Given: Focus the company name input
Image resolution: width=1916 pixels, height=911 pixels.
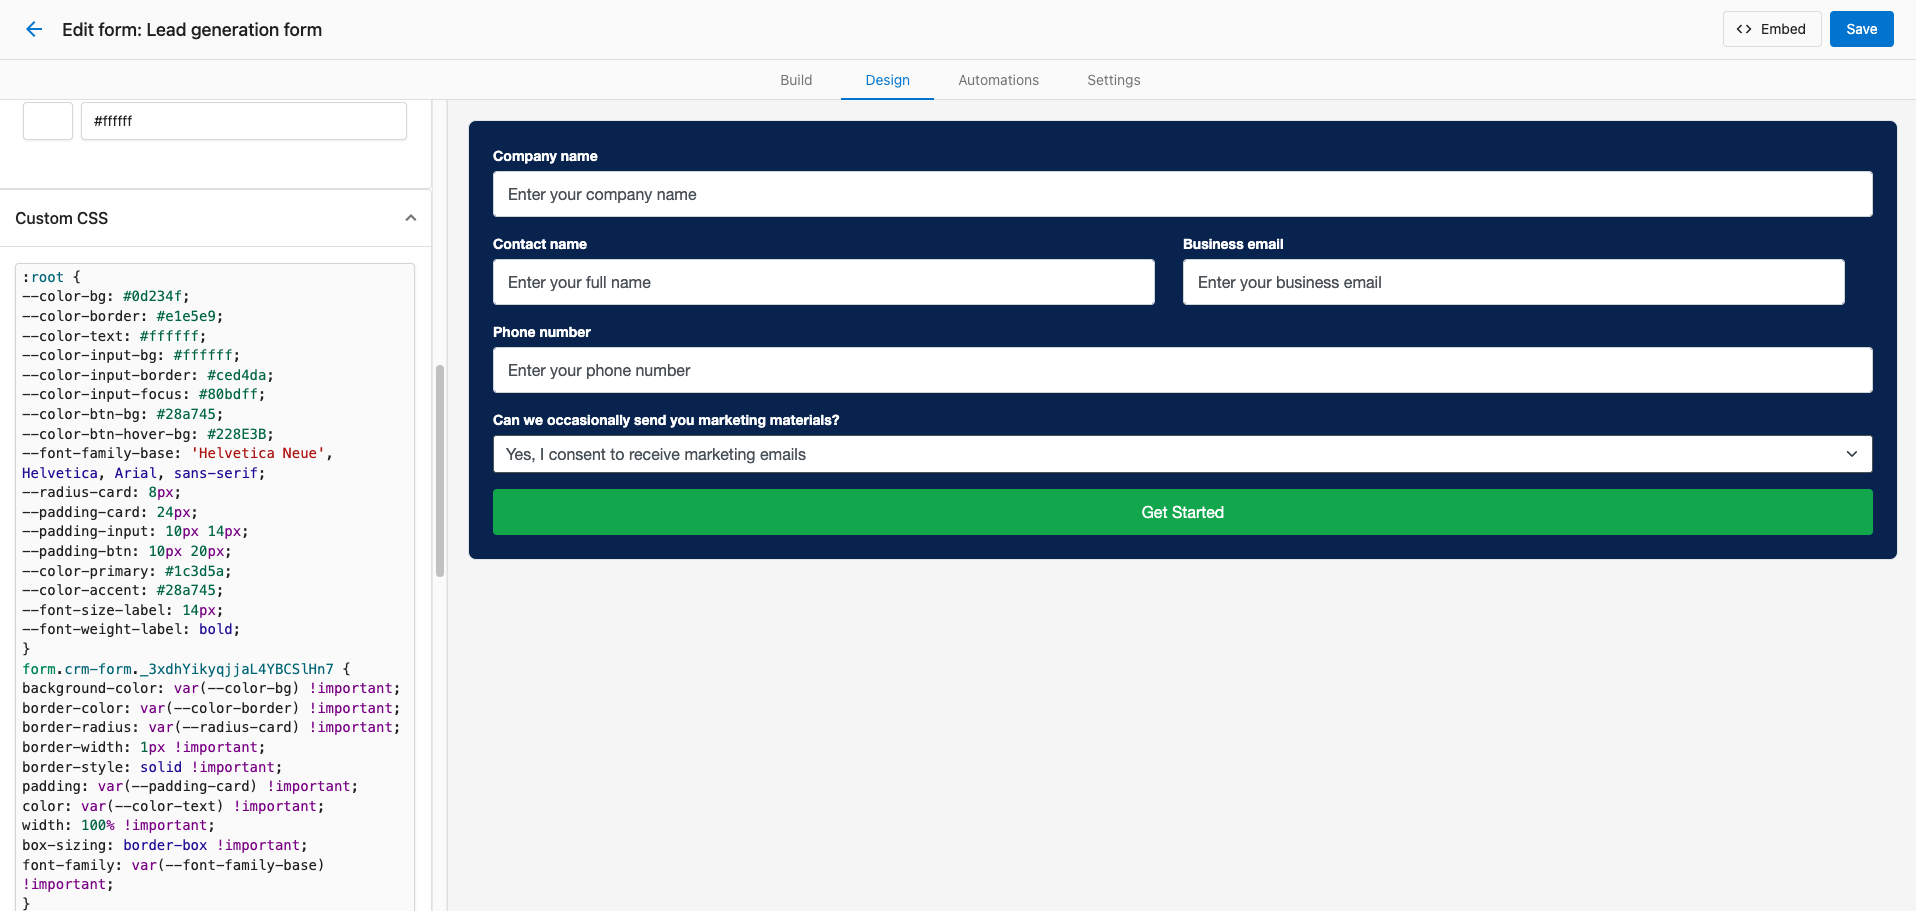Looking at the screenshot, I should tap(1182, 194).
